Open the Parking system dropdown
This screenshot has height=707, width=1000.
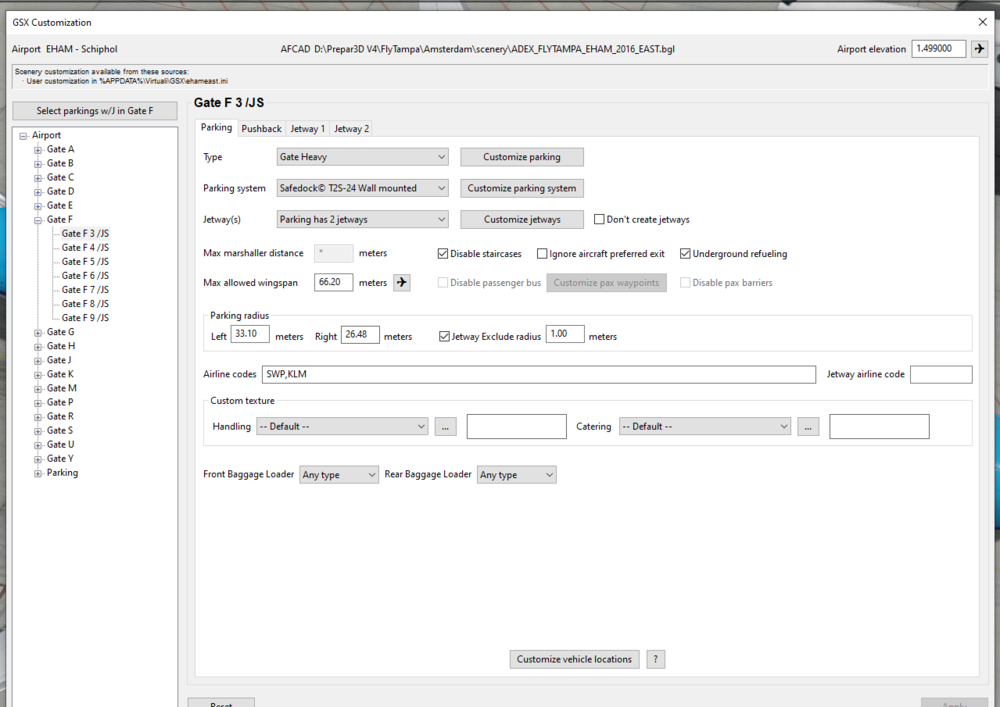(362, 188)
